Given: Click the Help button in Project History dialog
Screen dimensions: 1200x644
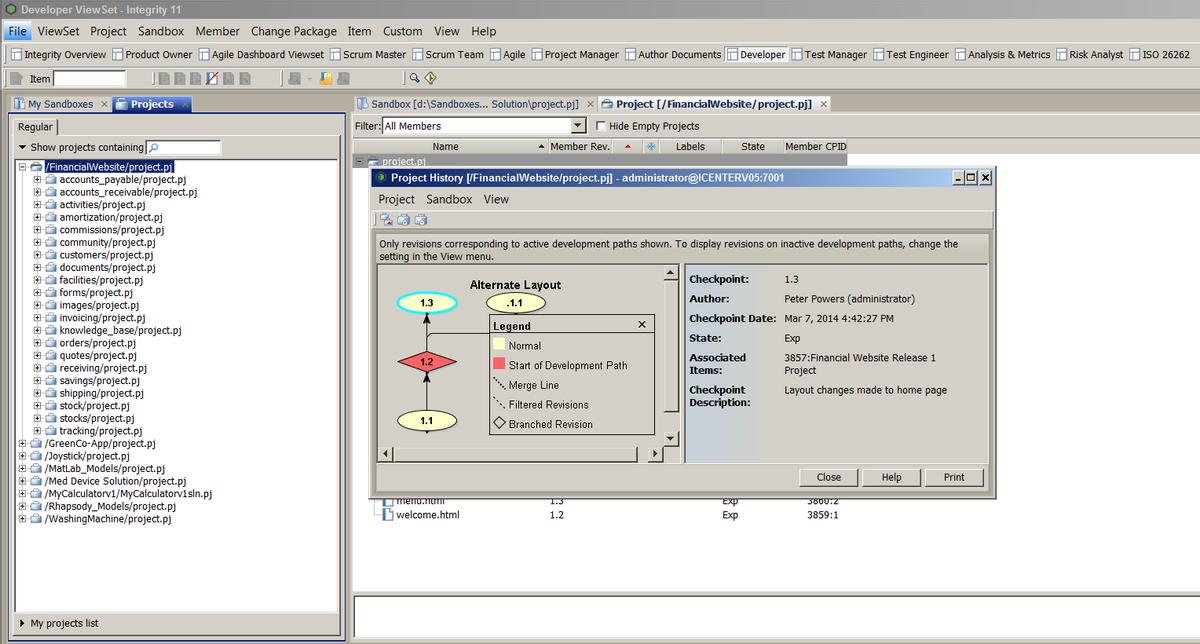Looking at the screenshot, I should click(x=891, y=477).
